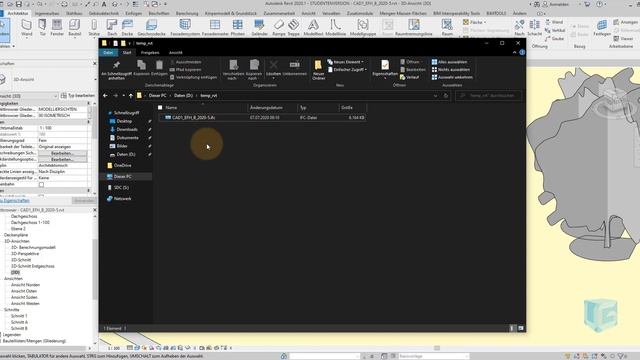
Task: Select OneDrive in Explorer navigation pane
Action: click(x=122, y=165)
